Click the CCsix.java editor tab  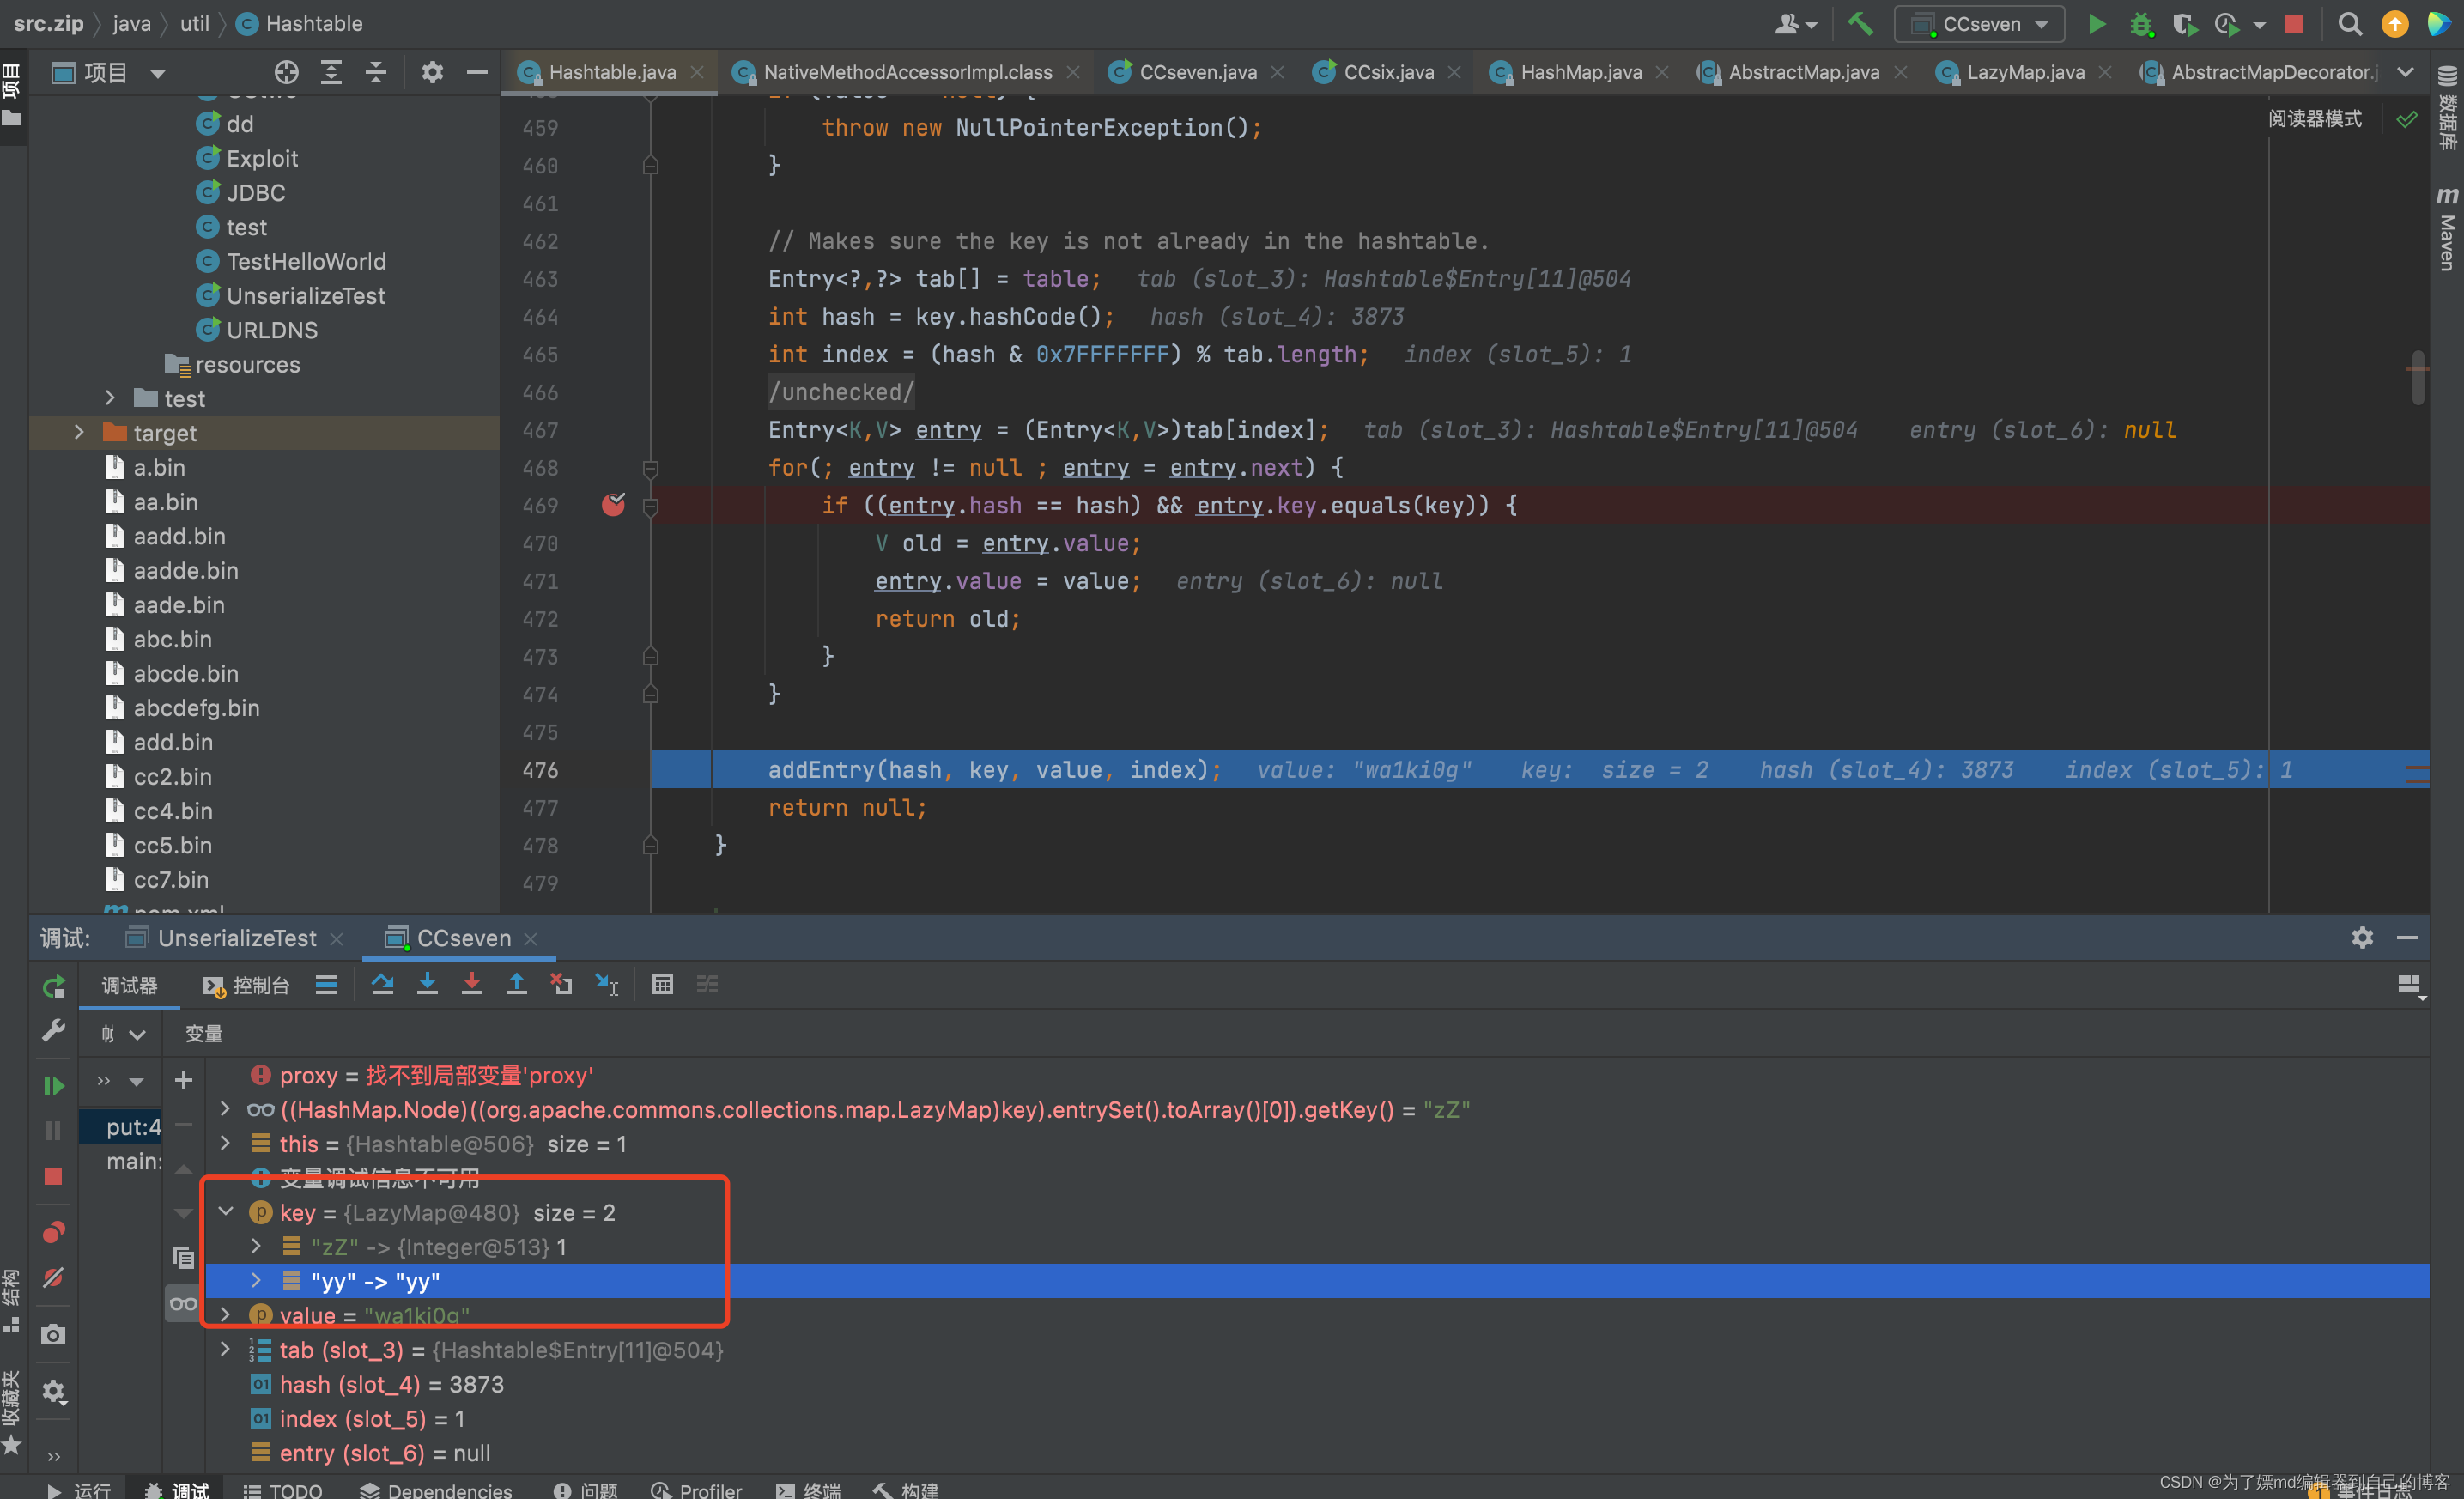pos(1385,72)
